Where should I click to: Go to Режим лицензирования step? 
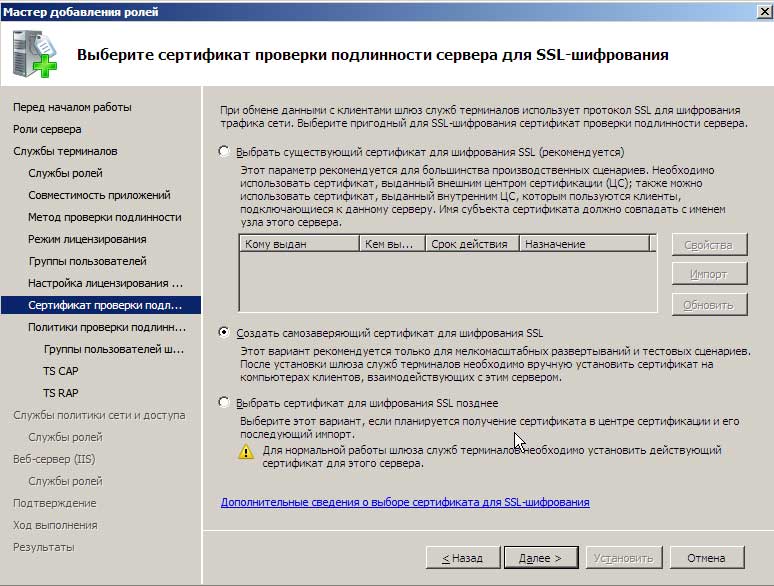[87, 239]
